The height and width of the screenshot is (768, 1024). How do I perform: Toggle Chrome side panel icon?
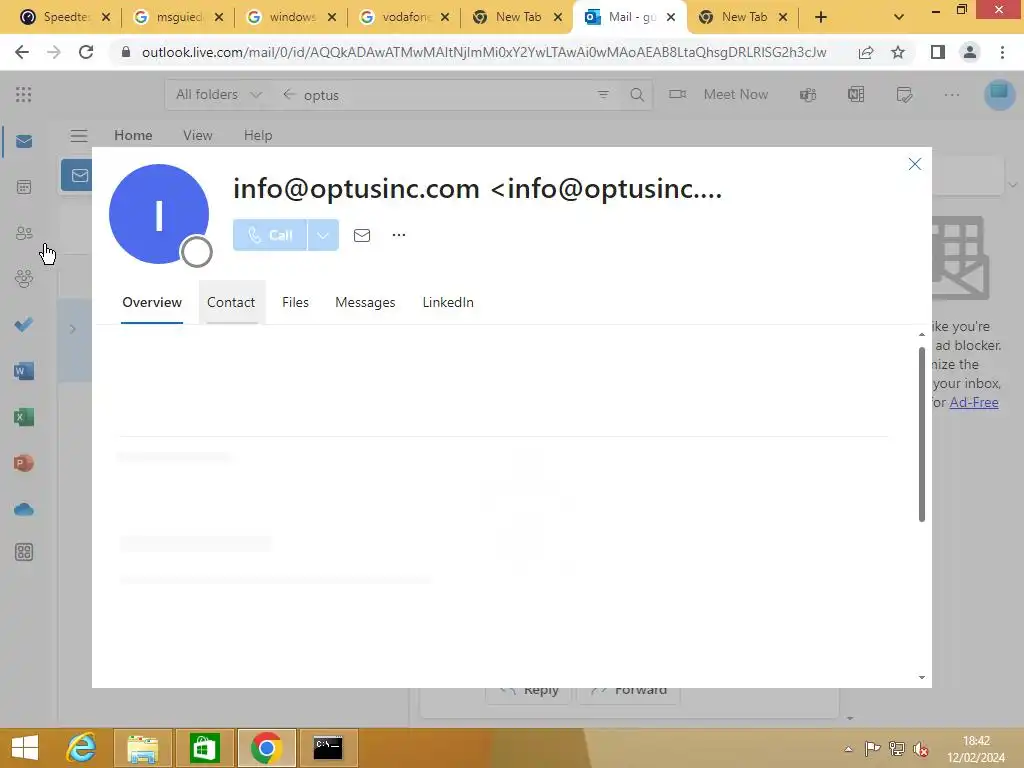pyautogui.click(x=938, y=52)
